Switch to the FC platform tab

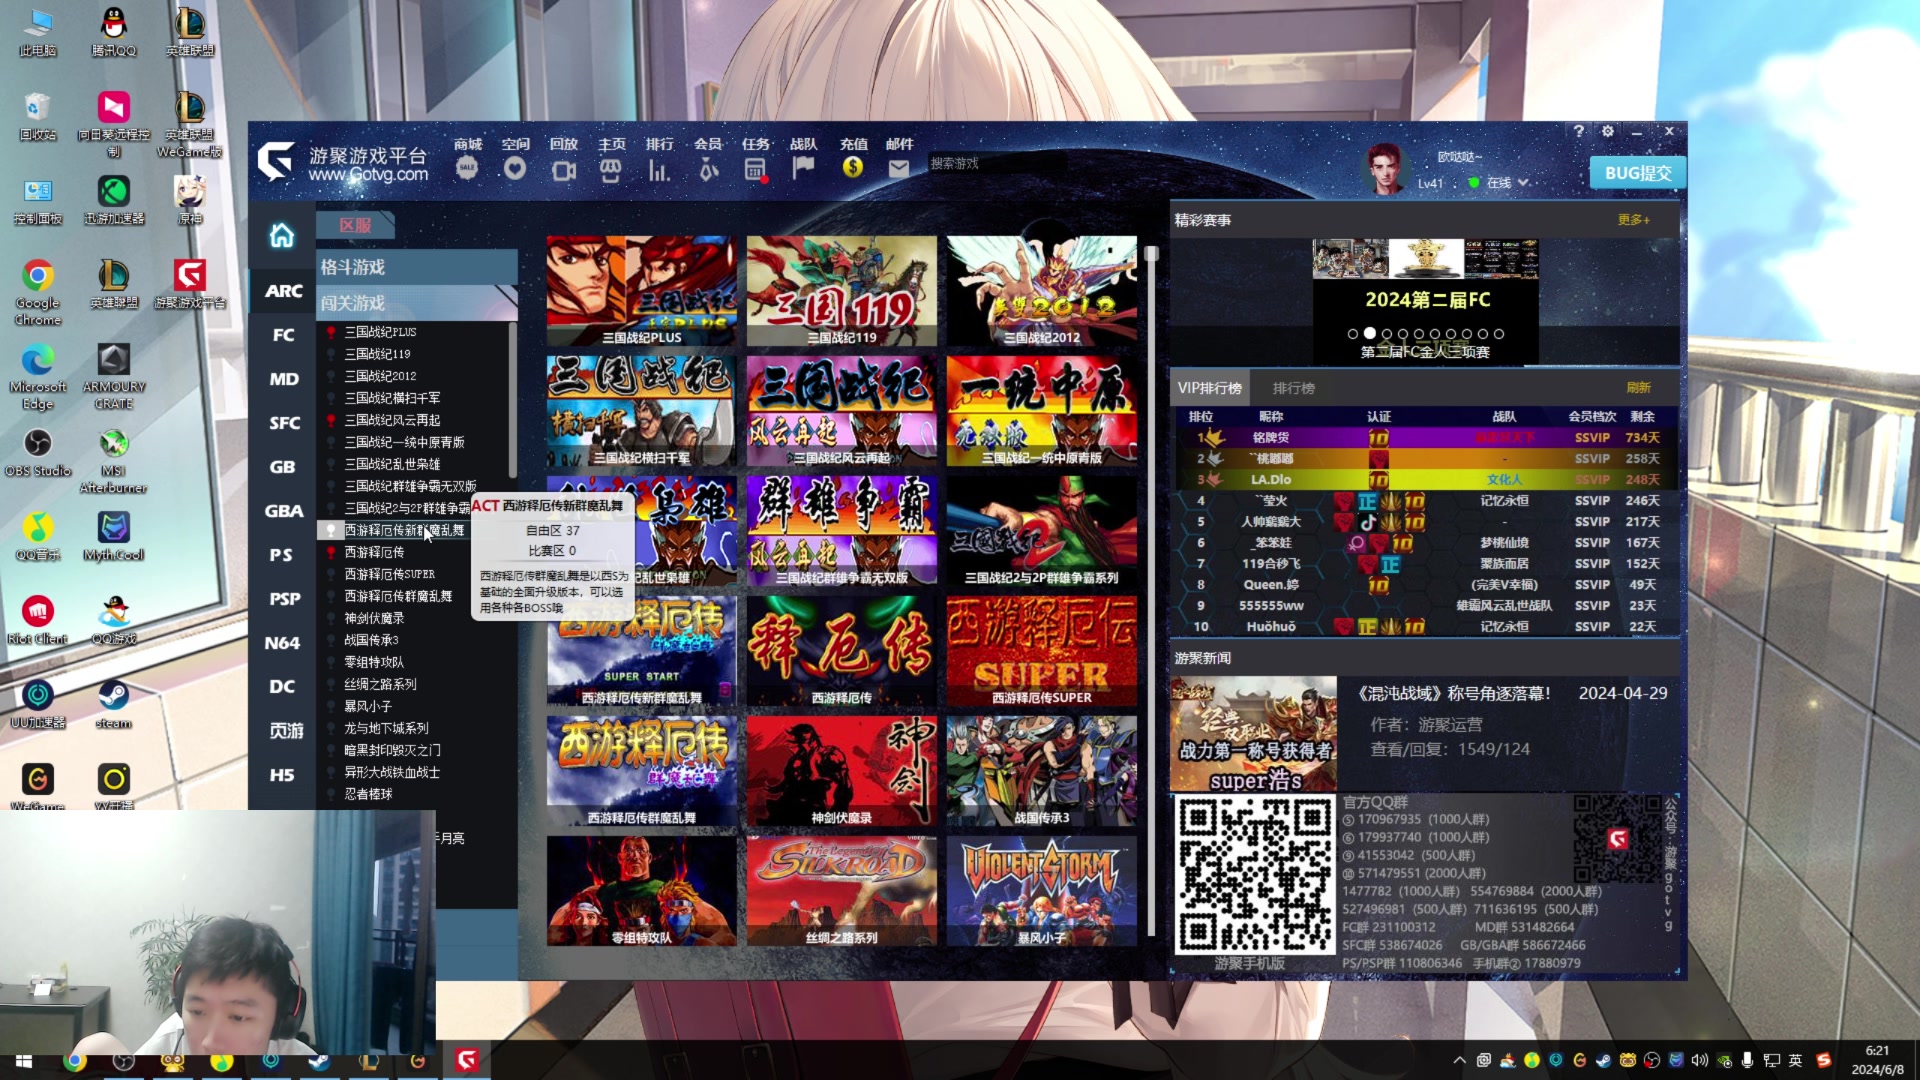[x=283, y=335]
